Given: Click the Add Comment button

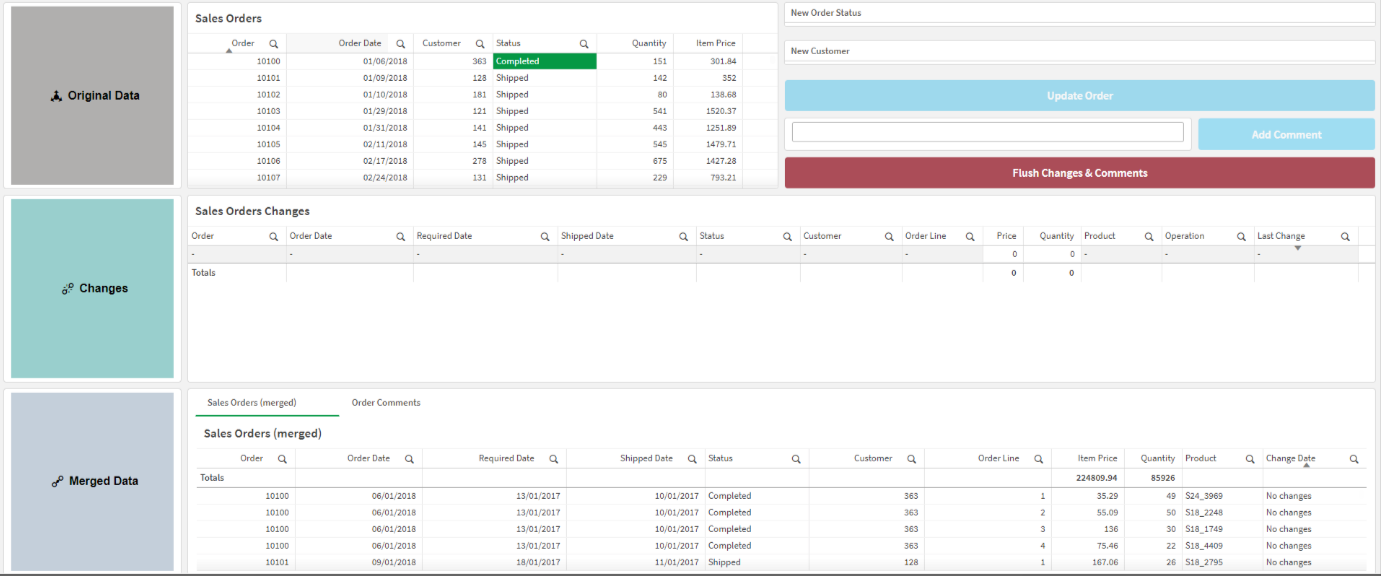Looking at the screenshot, I should click(x=1286, y=135).
